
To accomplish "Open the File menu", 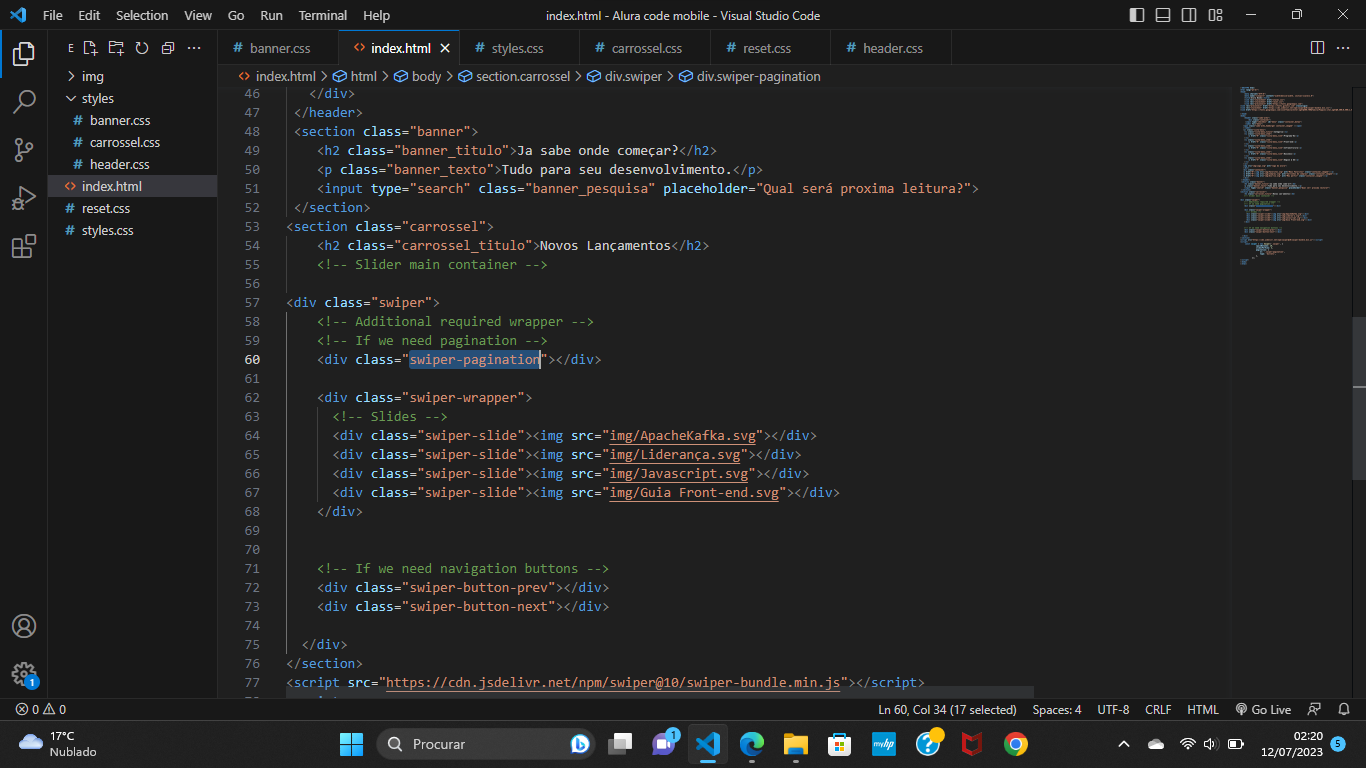I will click(52, 15).
